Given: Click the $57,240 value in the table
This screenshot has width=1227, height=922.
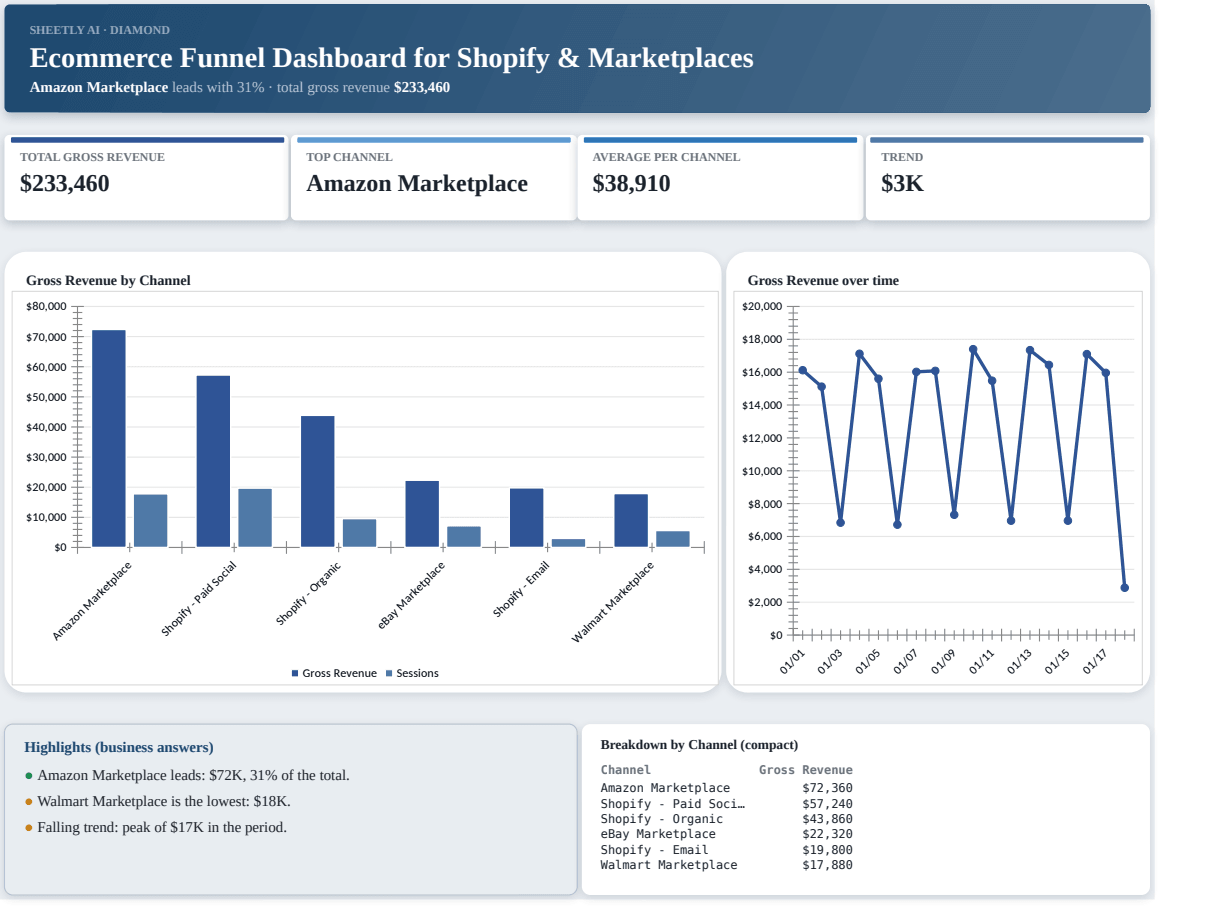Looking at the screenshot, I should coord(828,804).
